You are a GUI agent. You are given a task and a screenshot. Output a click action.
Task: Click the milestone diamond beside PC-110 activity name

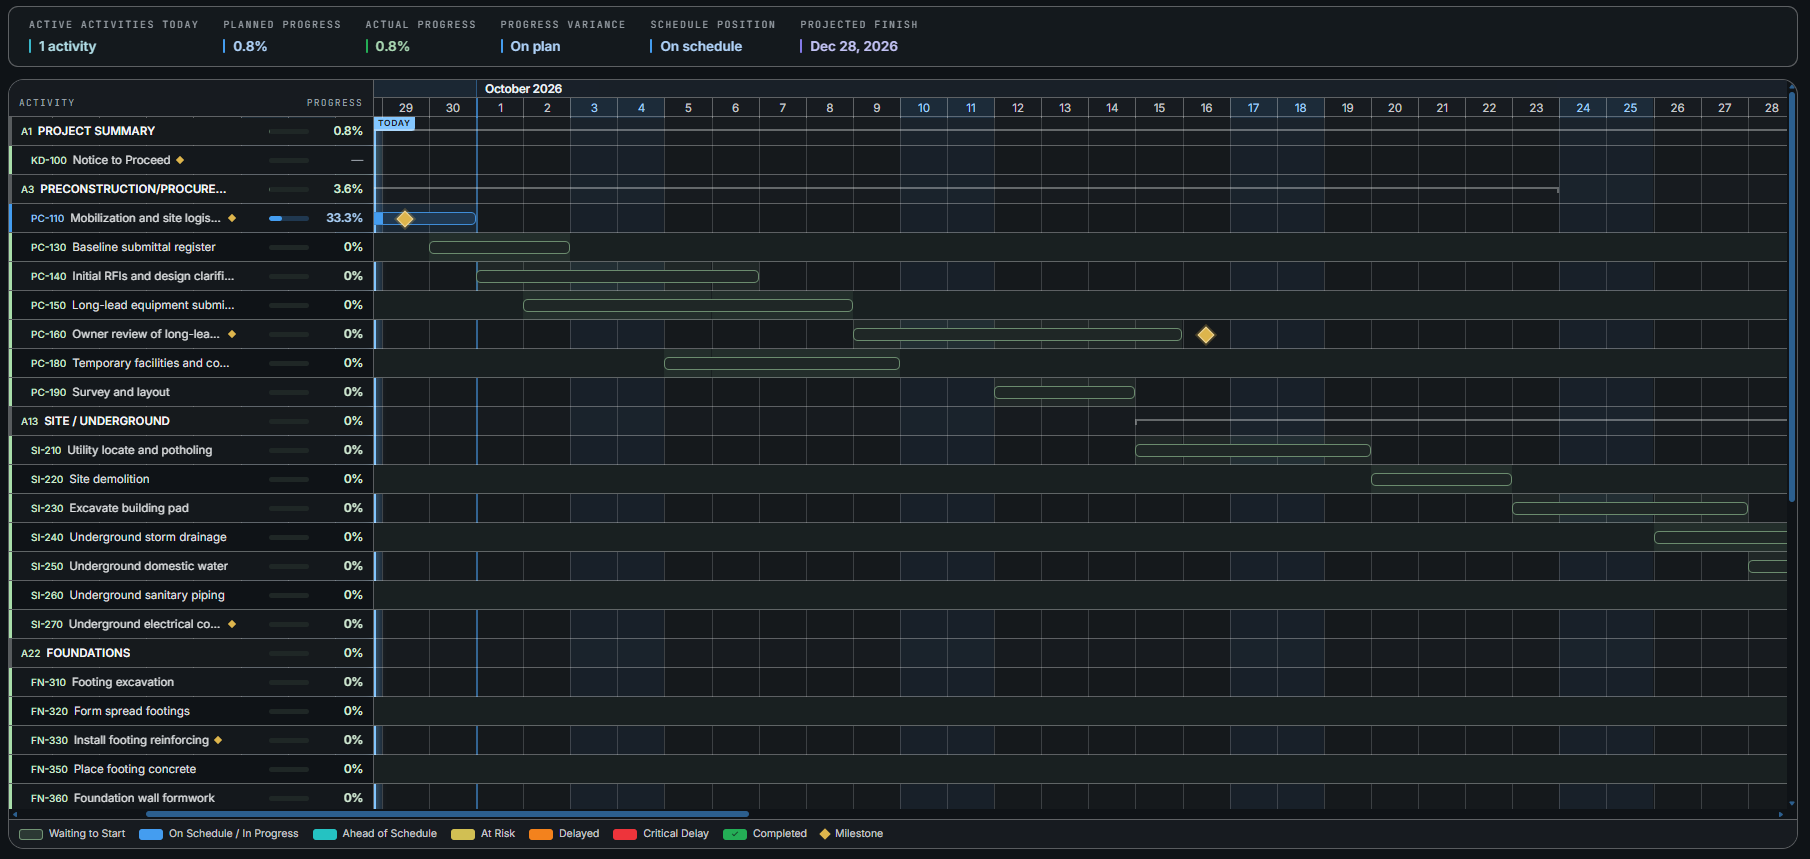click(232, 218)
